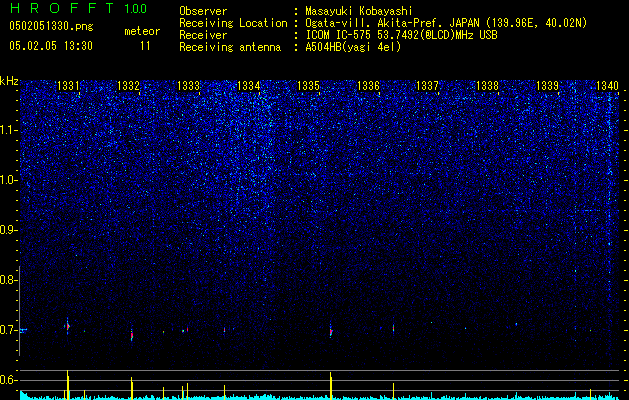
Task: Click the Receiving Location label
Action: tap(233, 24)
